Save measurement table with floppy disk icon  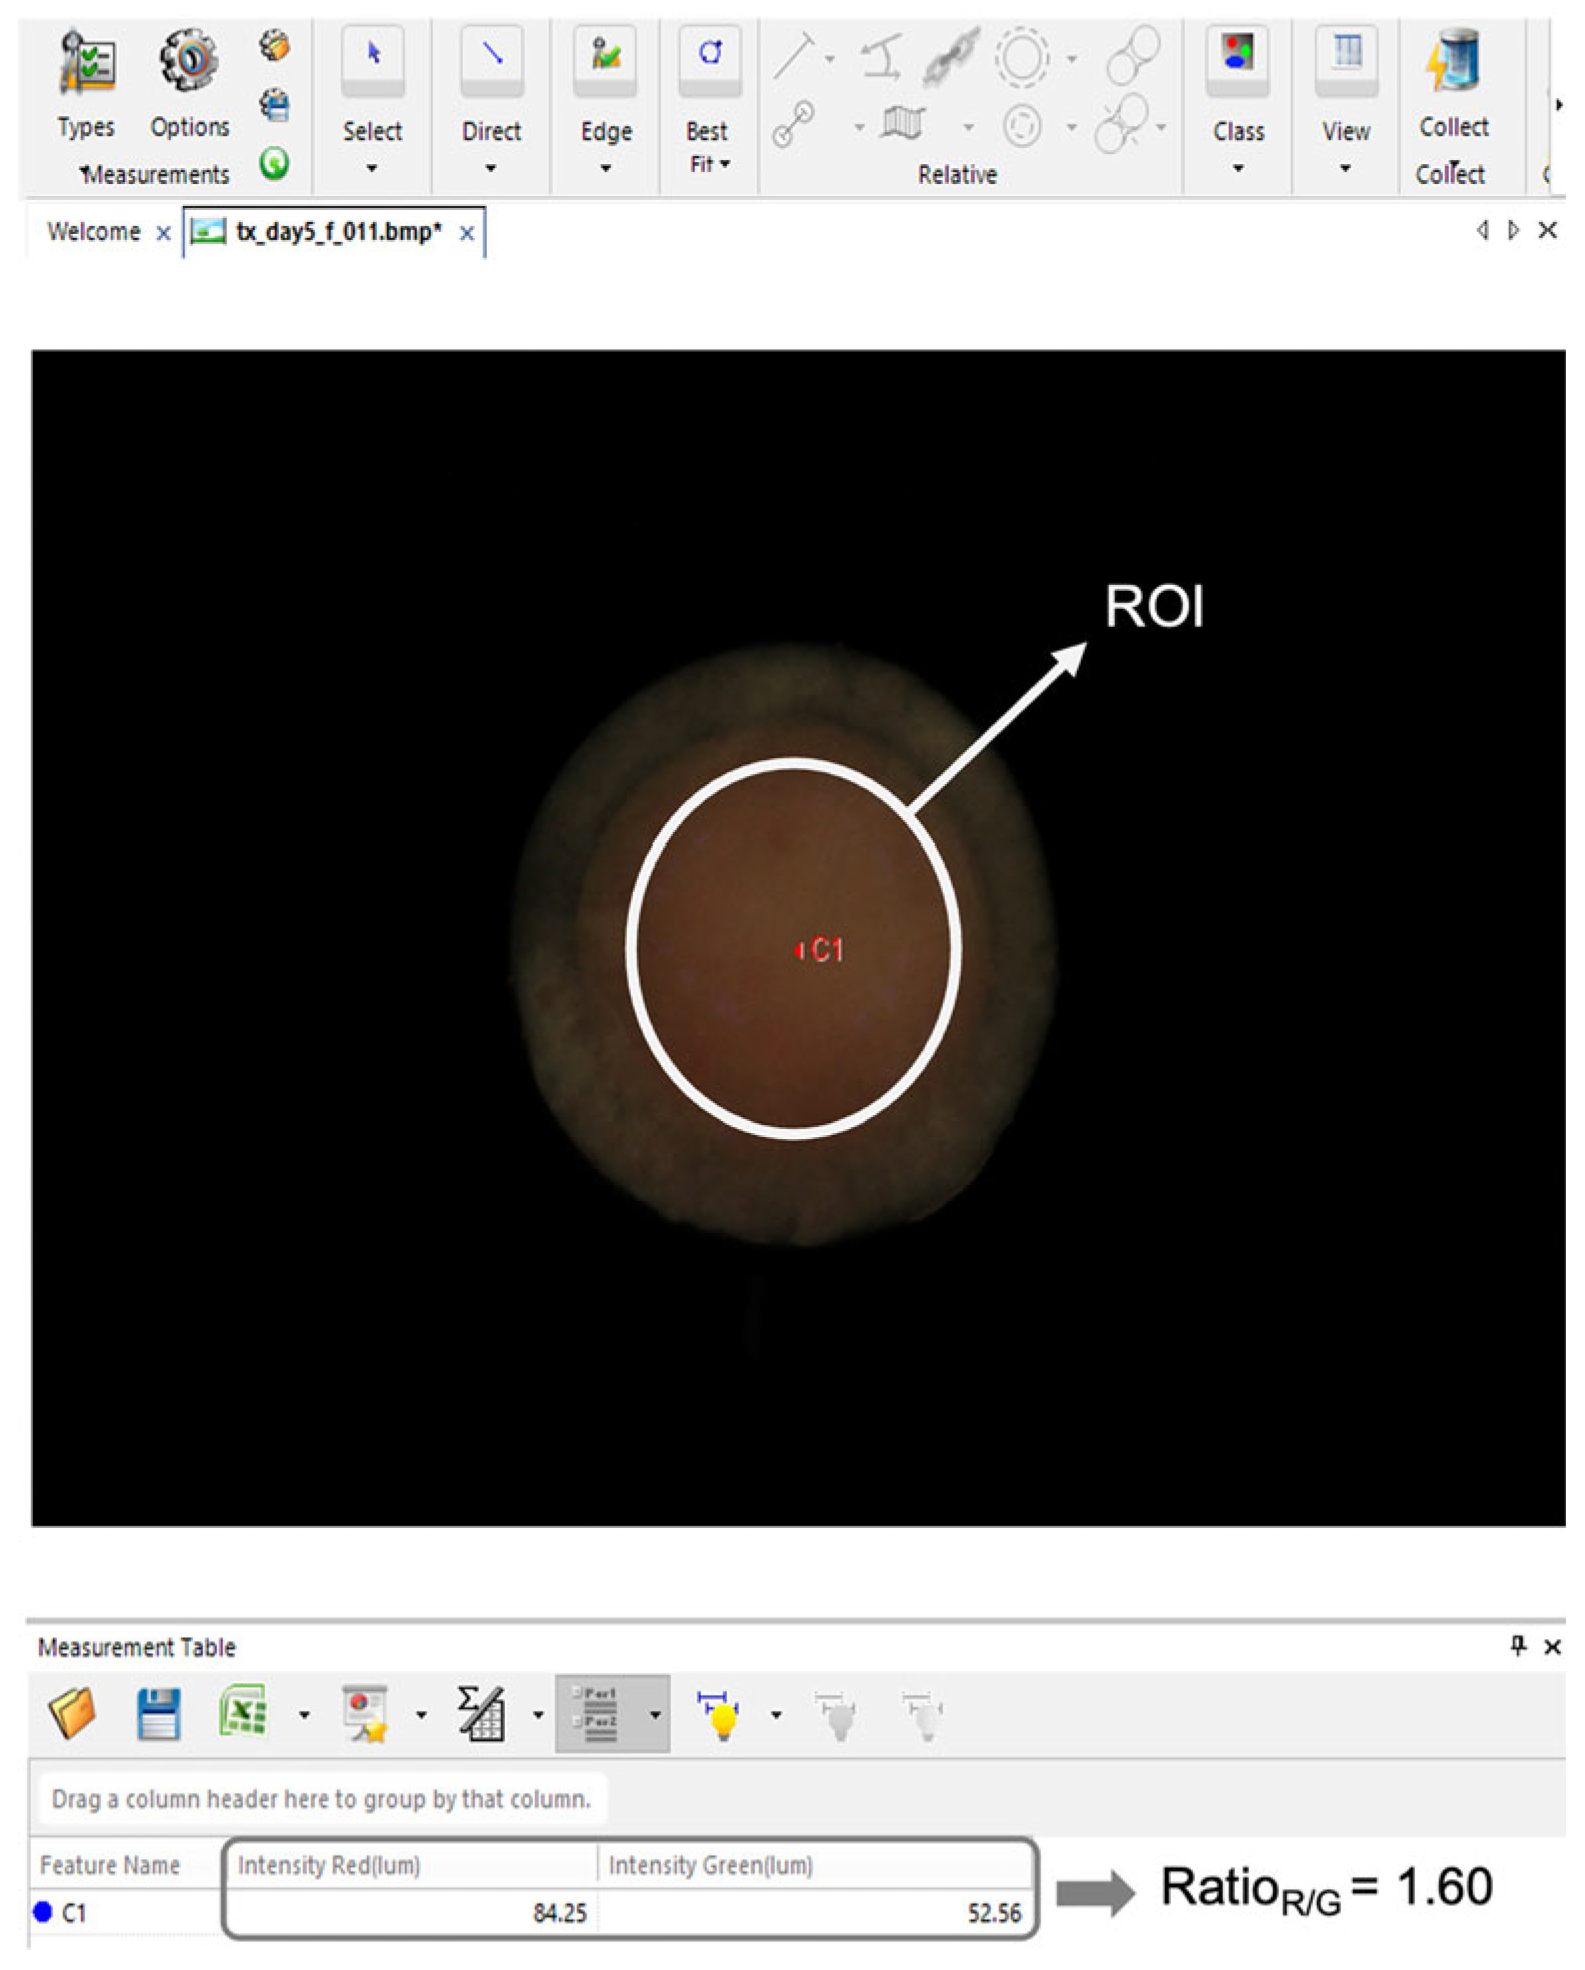(158, 1714)
